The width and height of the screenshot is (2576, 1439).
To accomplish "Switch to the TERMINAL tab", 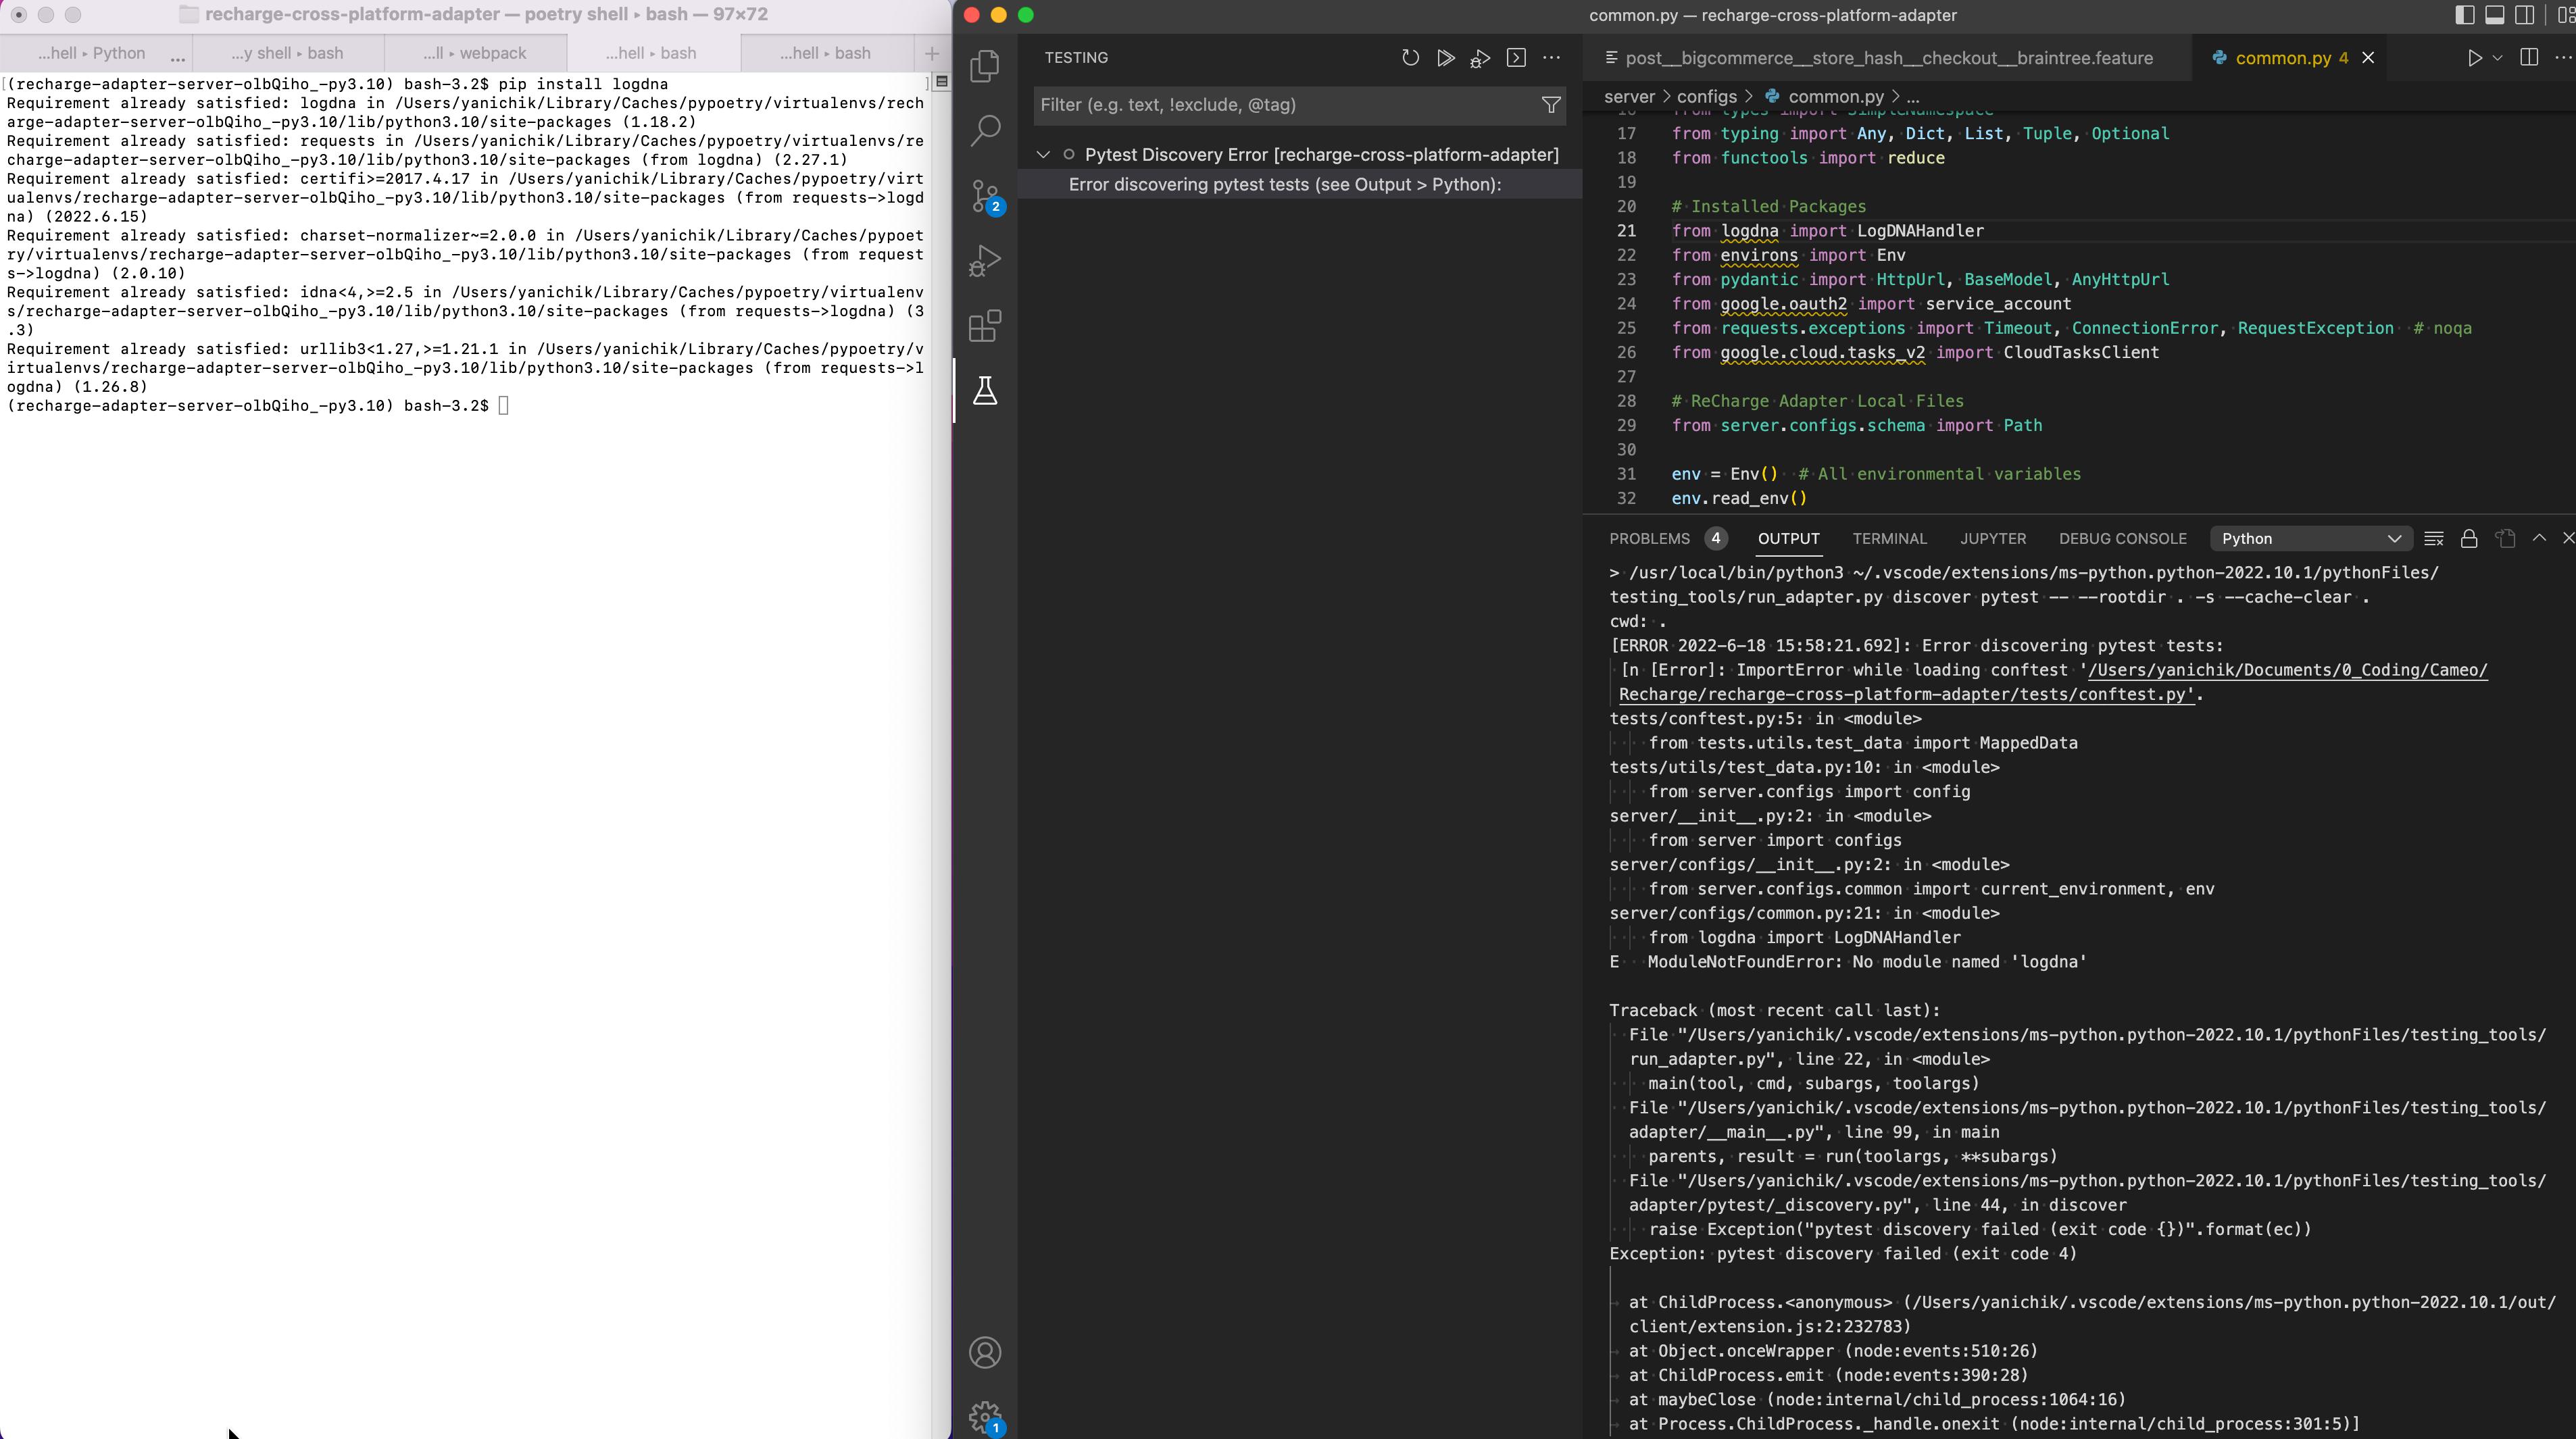I will 1889,539.
